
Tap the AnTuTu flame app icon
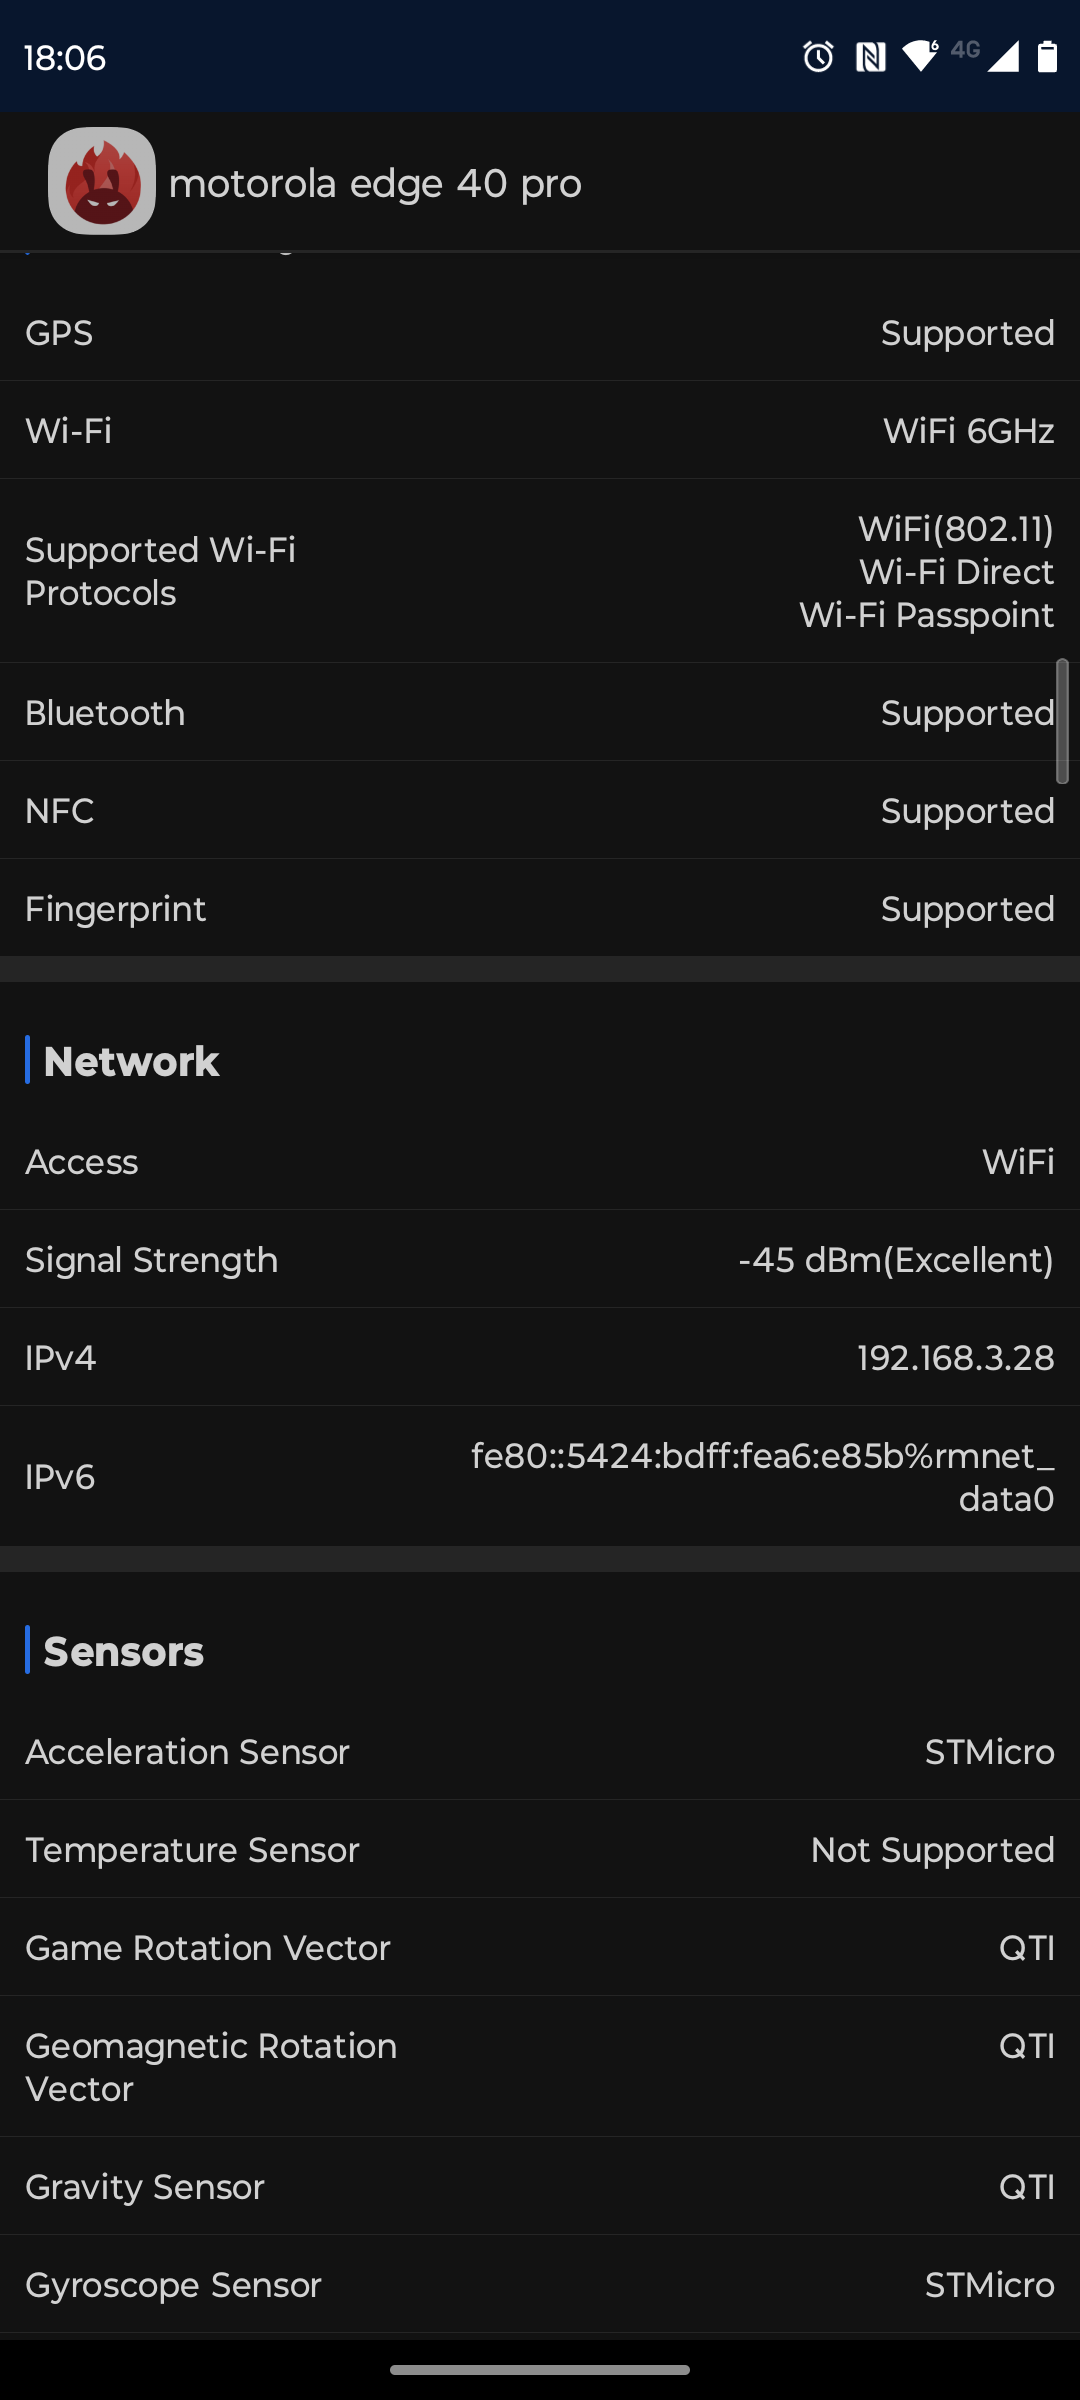102,181
